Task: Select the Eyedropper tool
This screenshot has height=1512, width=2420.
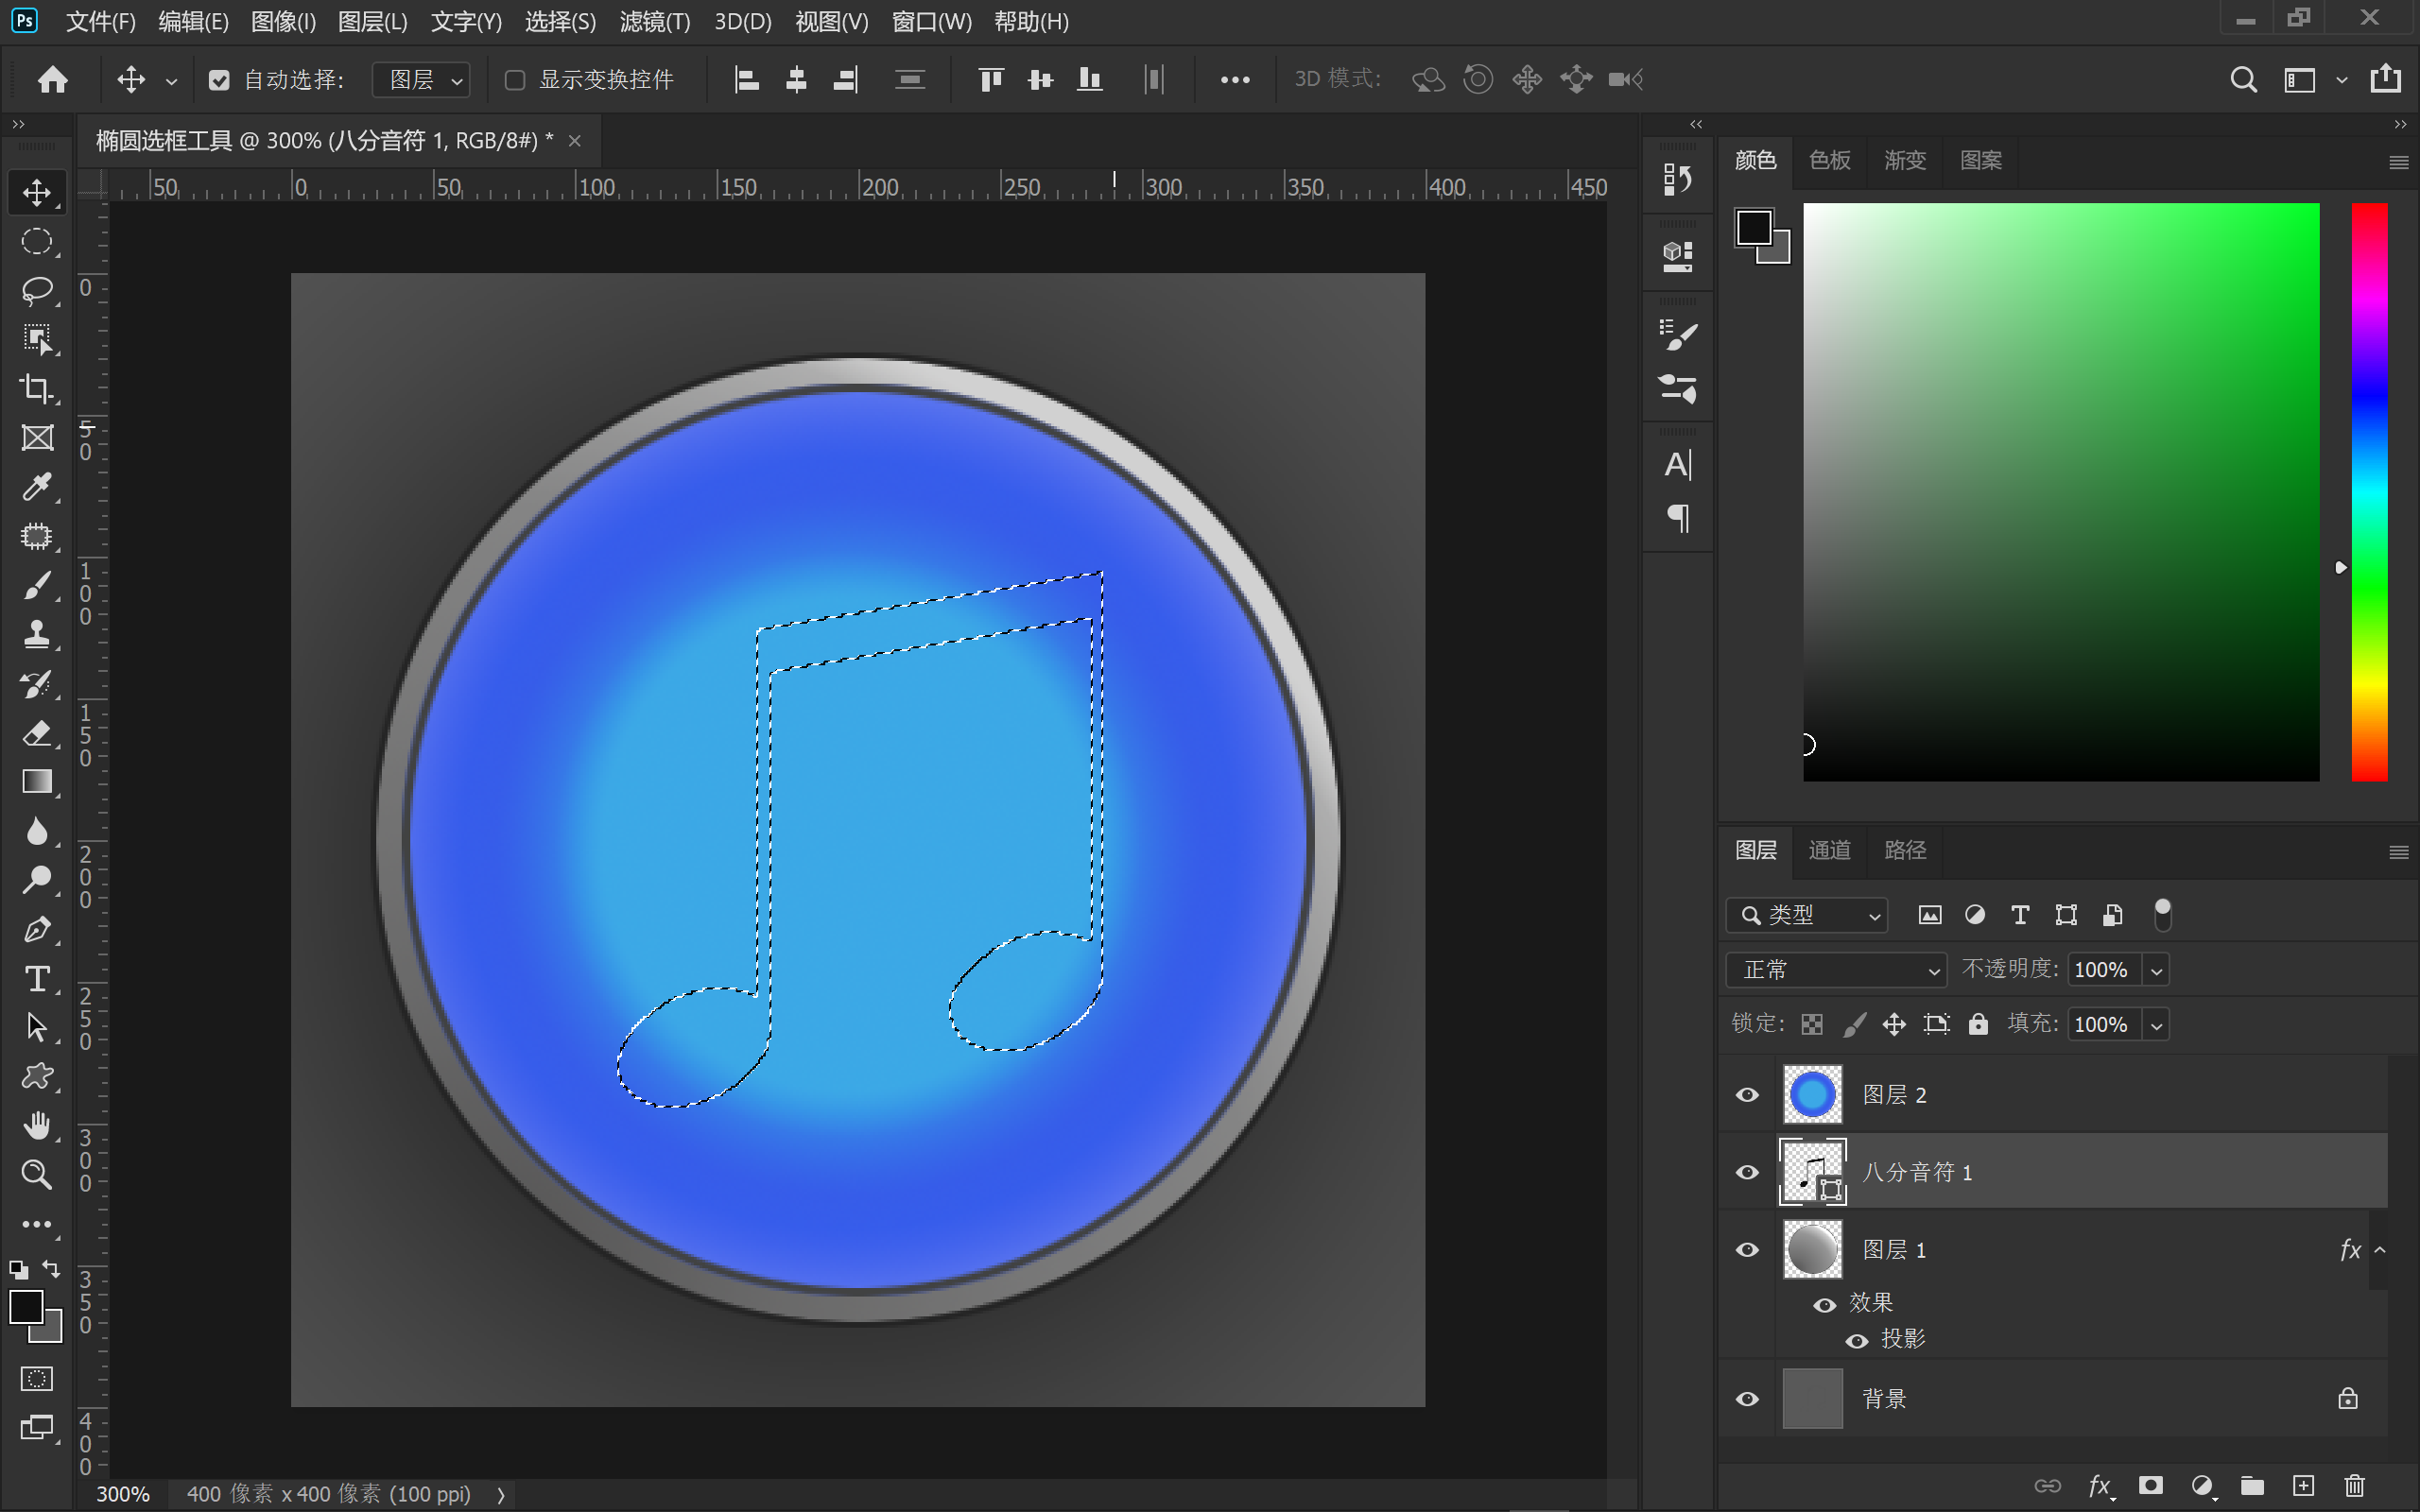Action: pyautogui.click(x=37, y=487)
